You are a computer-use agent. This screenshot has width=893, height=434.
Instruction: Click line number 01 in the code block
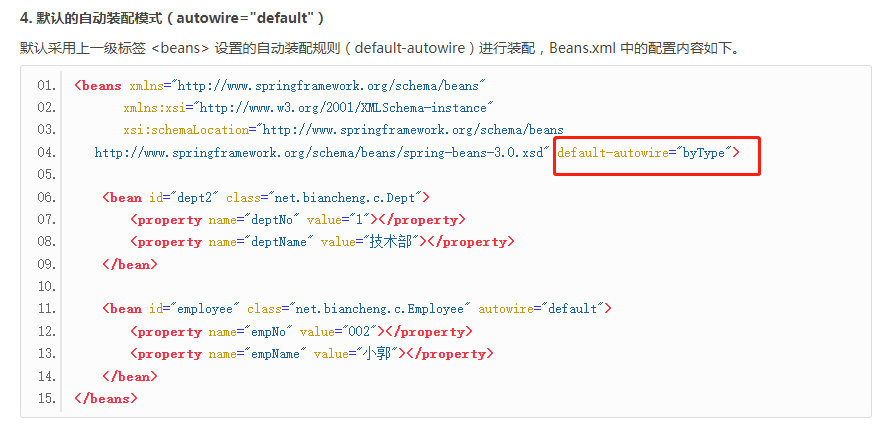(x=46, y=86)
